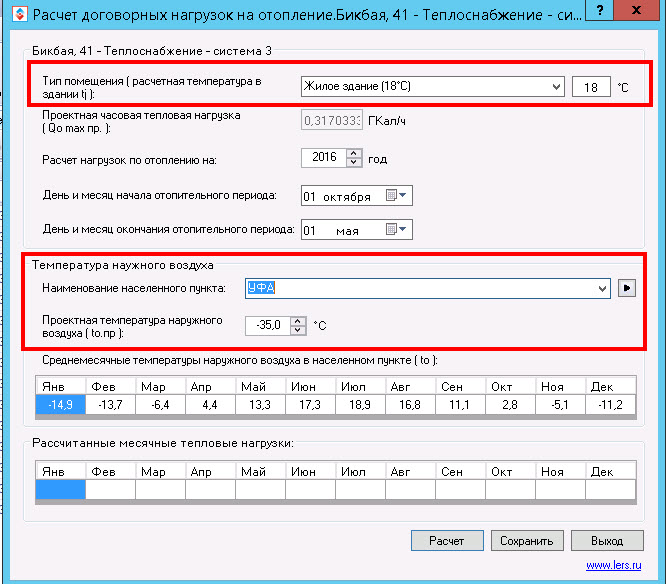Image resolution: width=666 pixels, height=584 pixels.
Task: Expand the room type dropdown Жилое здание
Action: click(556, 87)
